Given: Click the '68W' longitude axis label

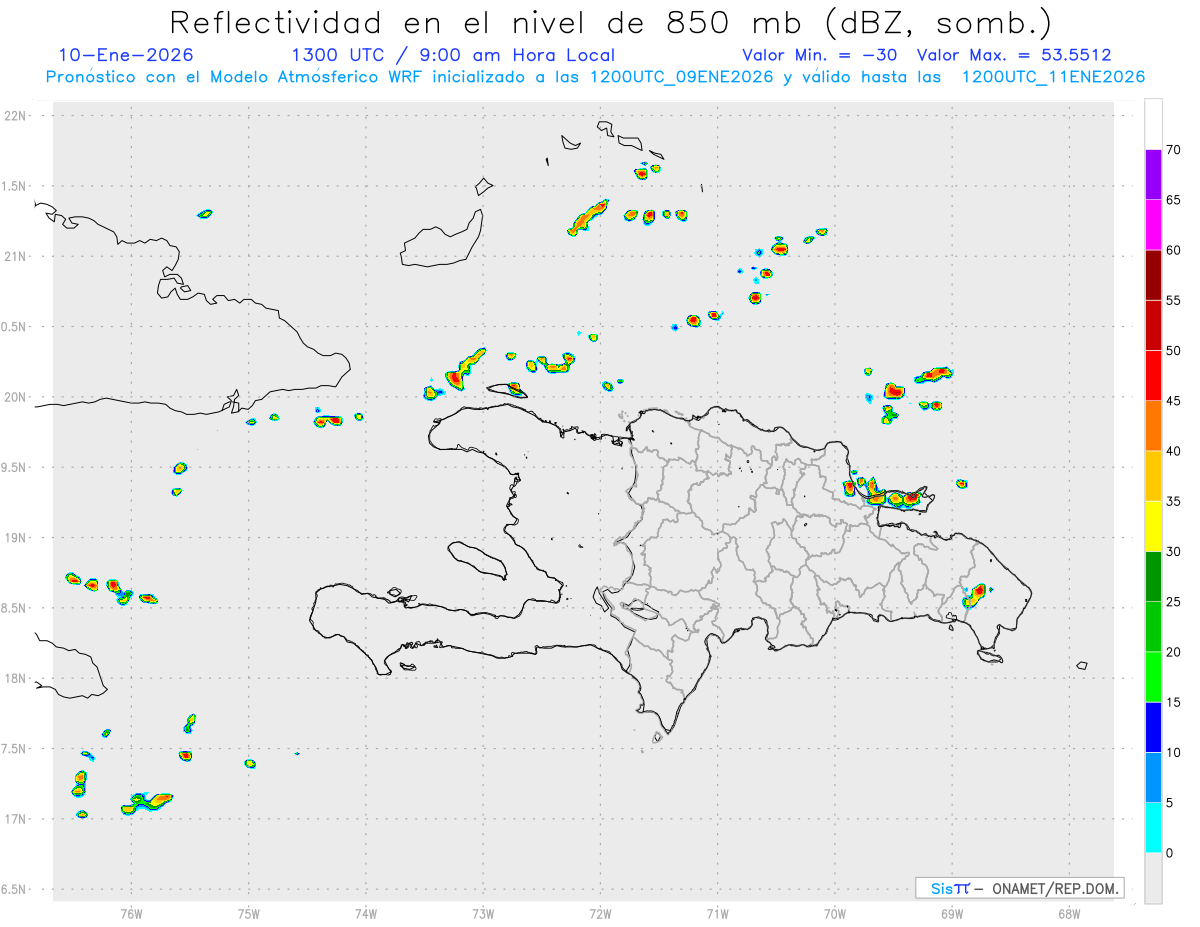Looking at the screenshot, I should tap(1069, 912).
